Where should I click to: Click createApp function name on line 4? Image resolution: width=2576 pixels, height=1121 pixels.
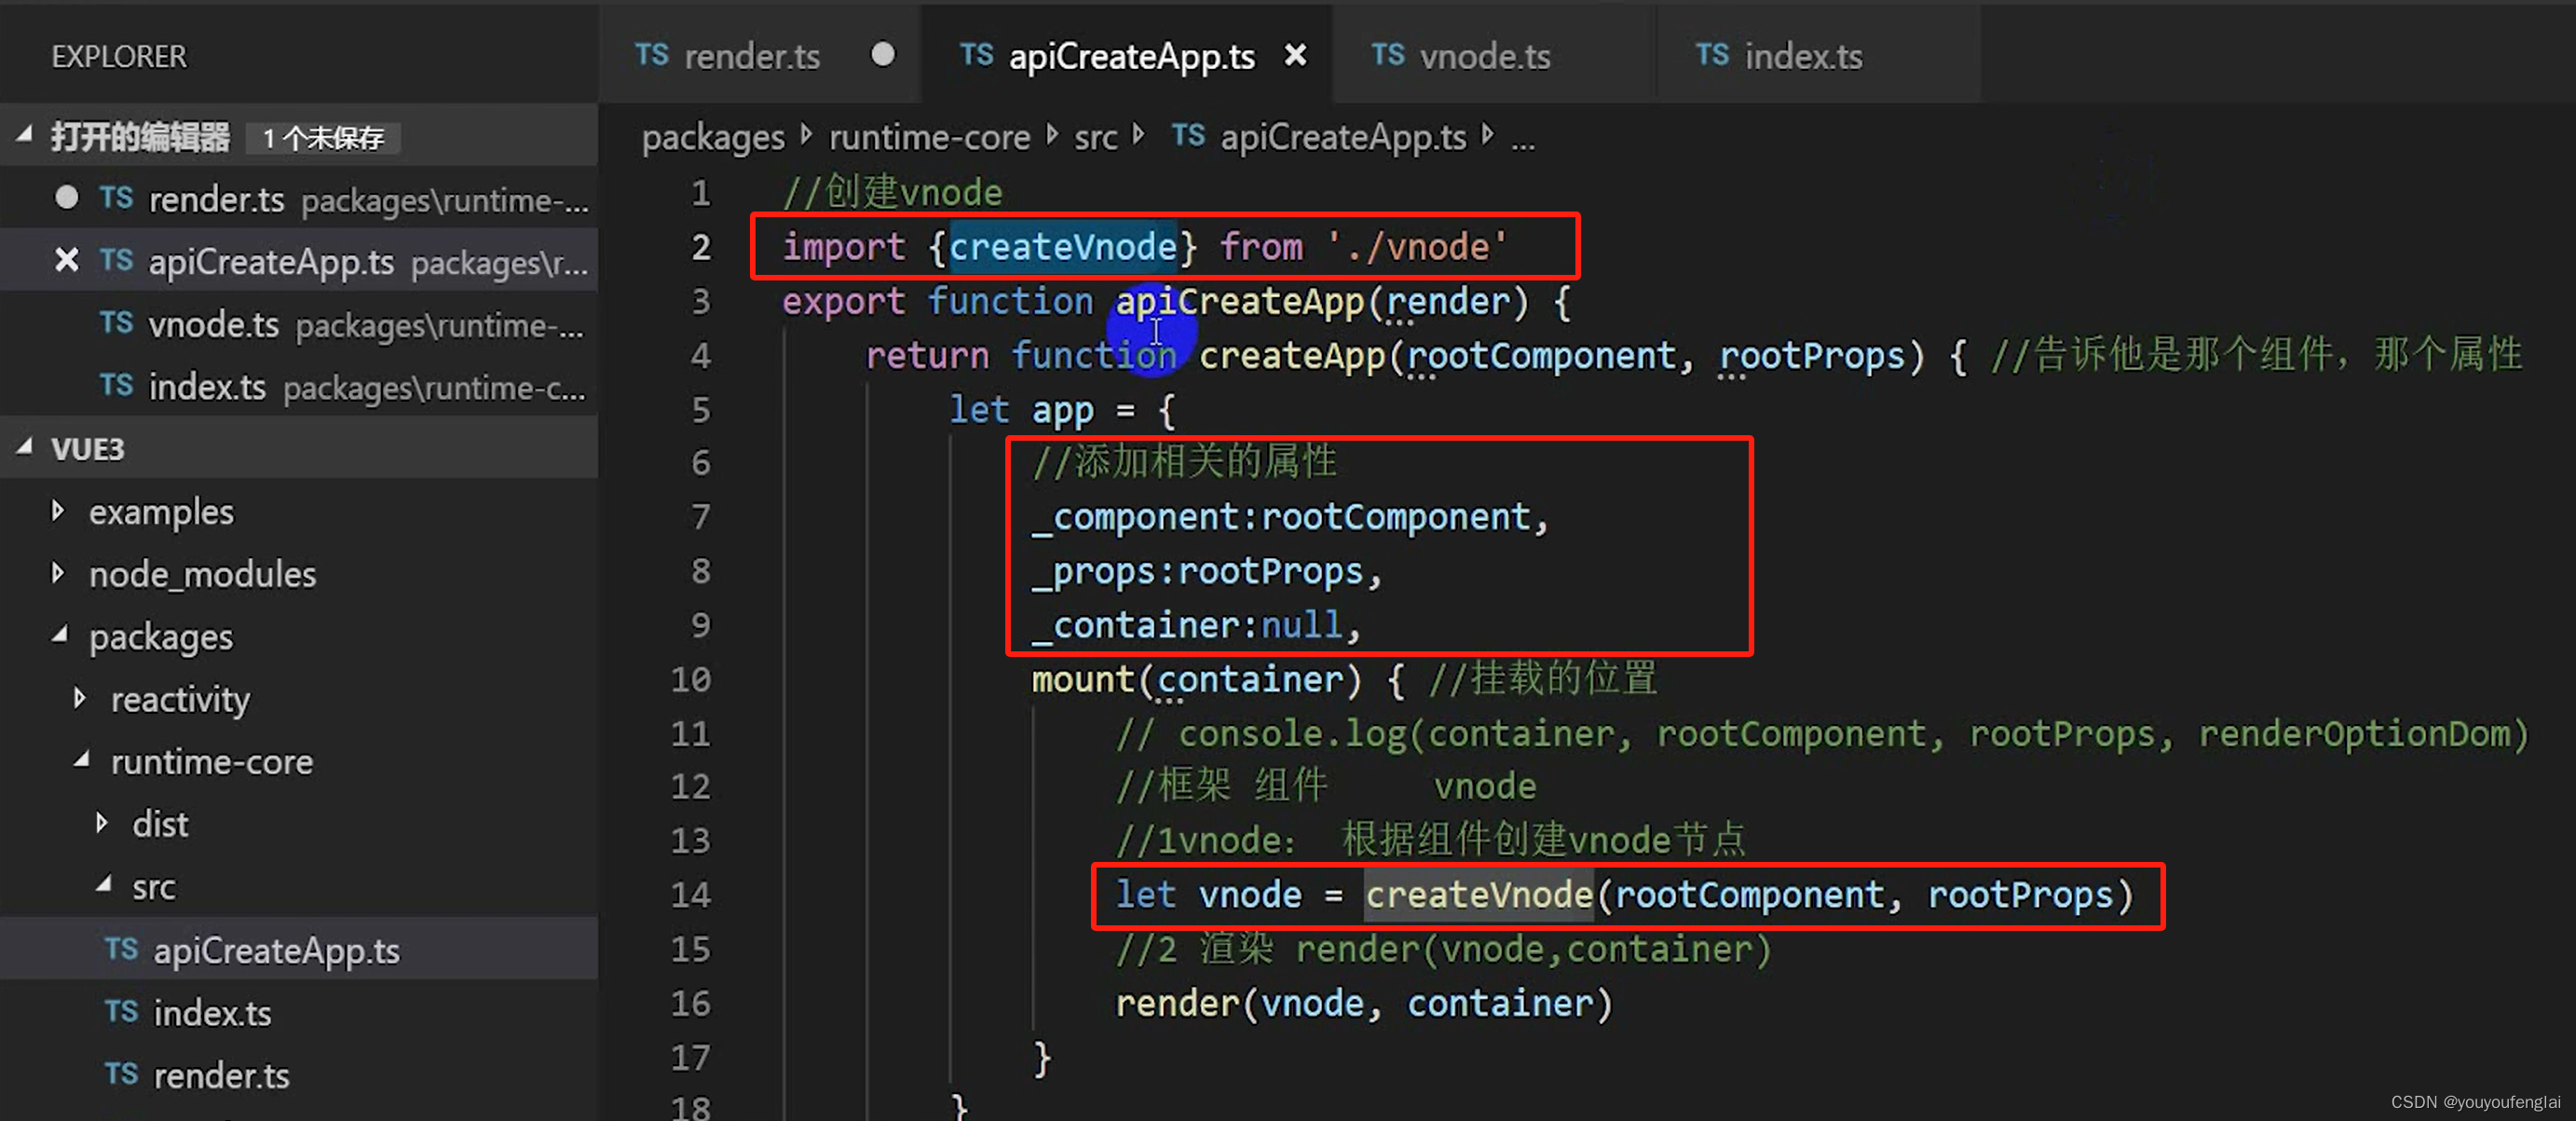pyautogui.click(x=1292, y=355)
